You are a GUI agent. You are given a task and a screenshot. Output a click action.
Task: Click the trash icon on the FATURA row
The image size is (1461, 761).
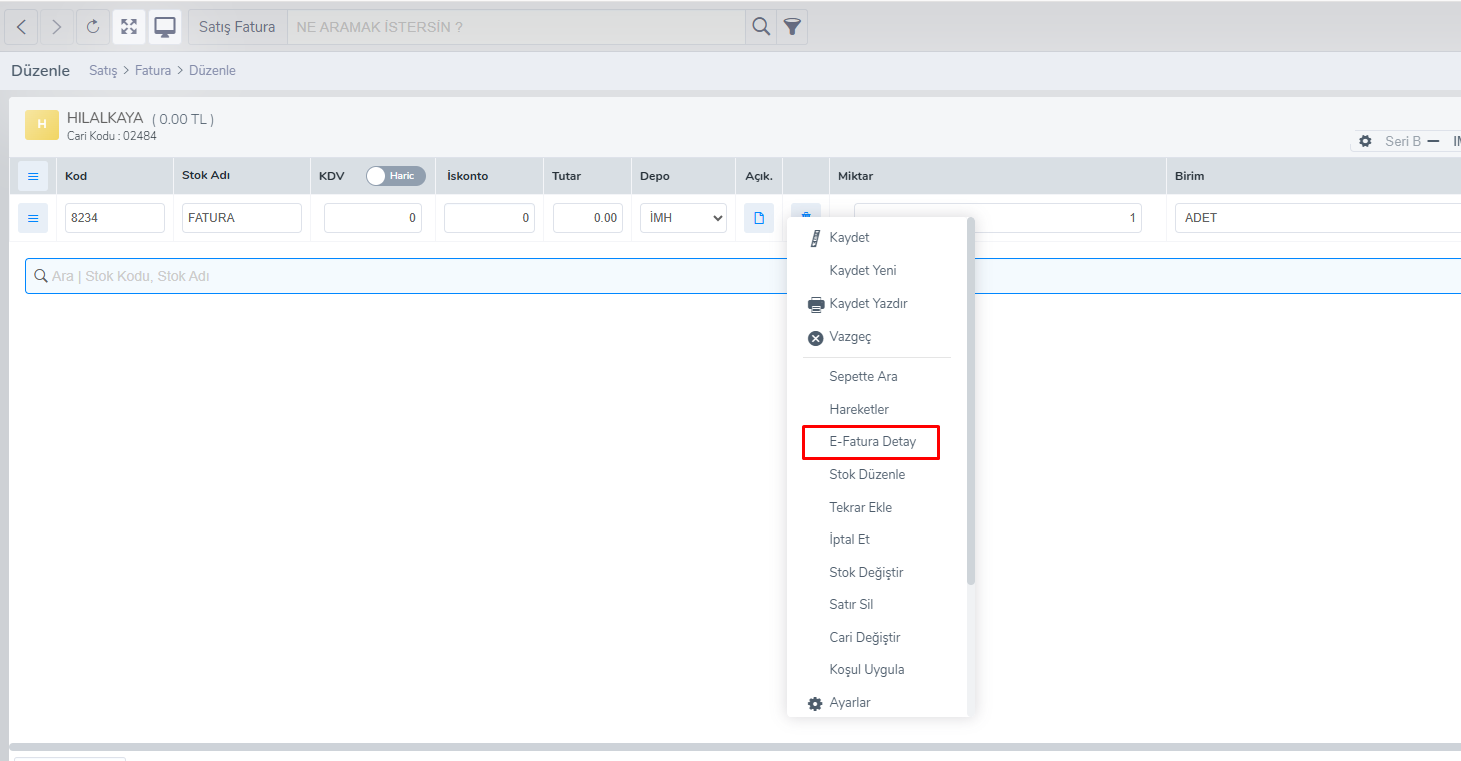(x=806, y=213)
